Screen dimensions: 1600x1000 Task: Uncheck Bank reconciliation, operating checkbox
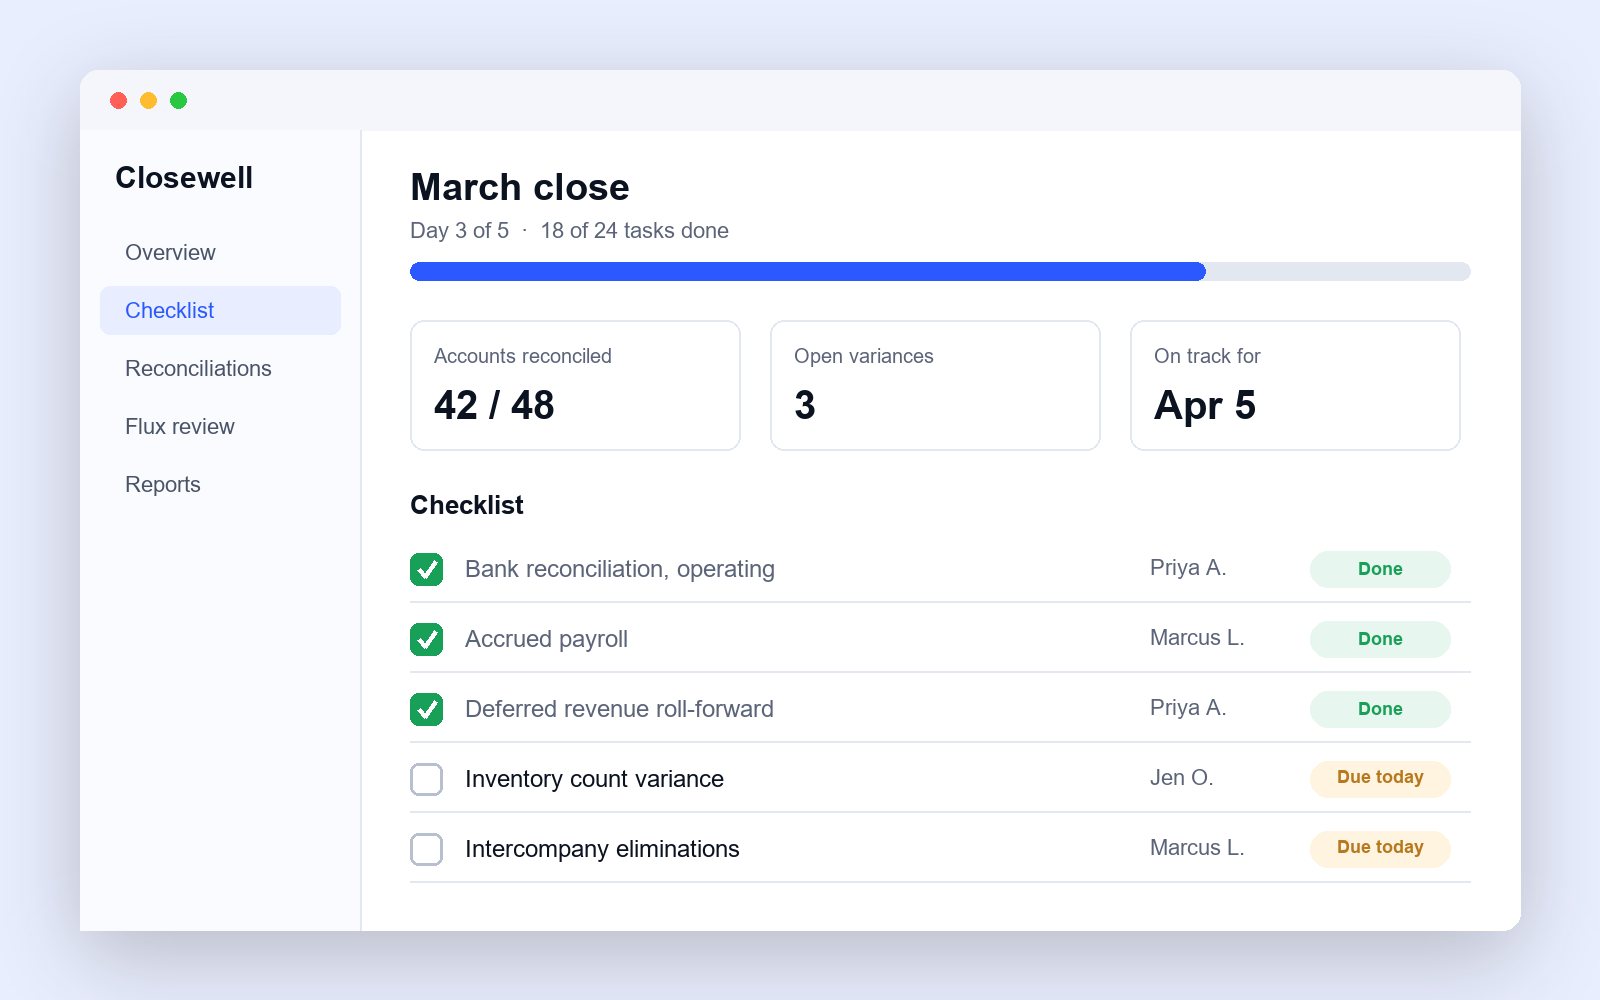point(427,569)
